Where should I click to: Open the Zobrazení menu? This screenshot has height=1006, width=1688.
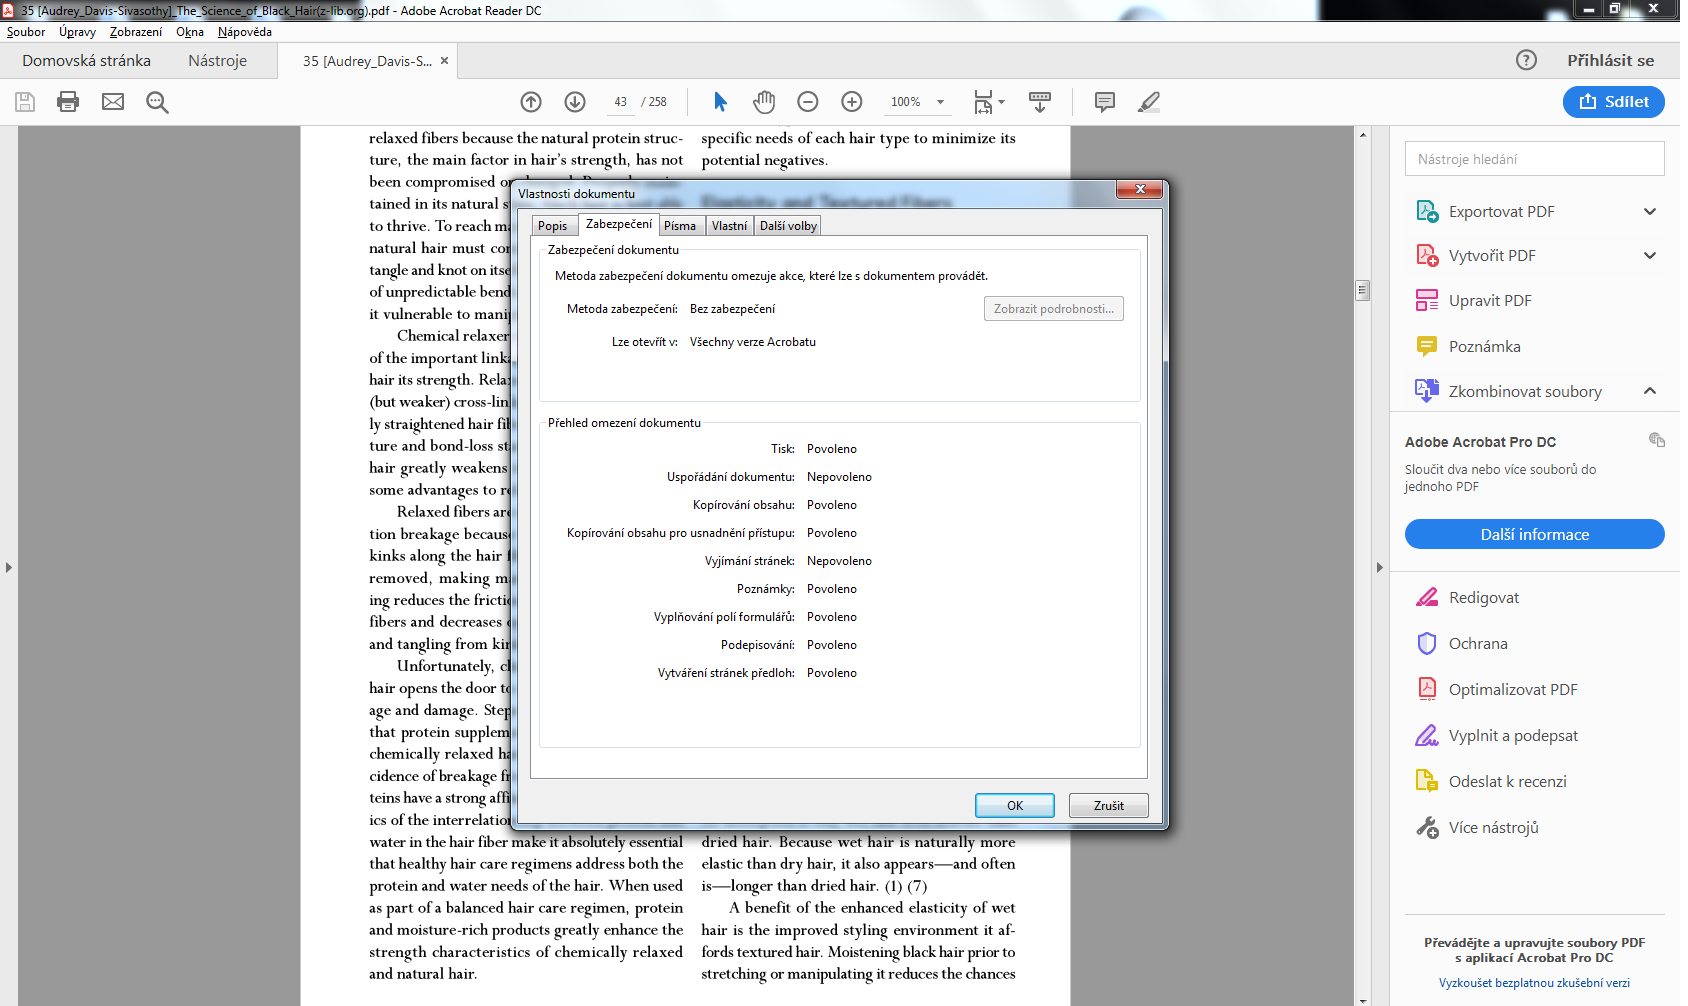point(136,32)
